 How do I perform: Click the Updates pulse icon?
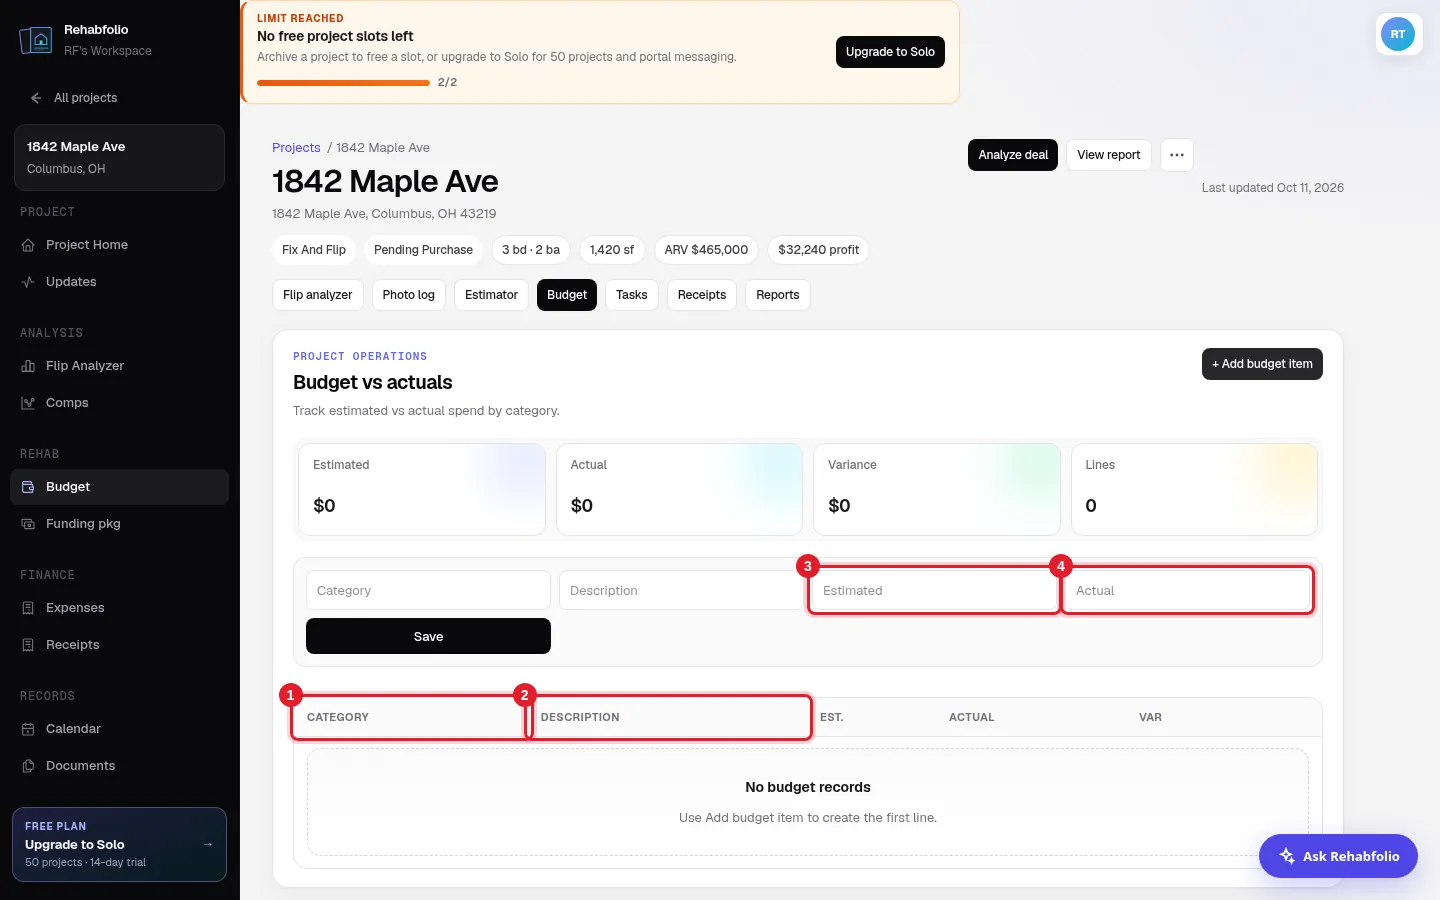(x=28, y=282)
